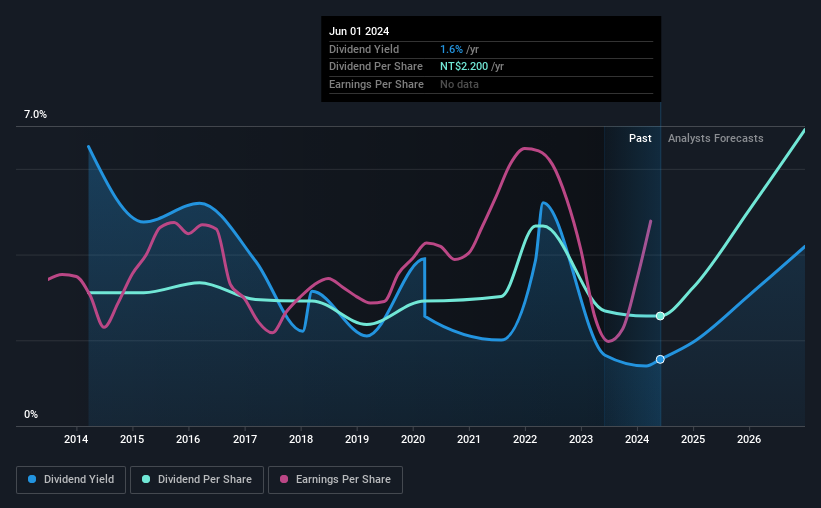Click the NT$2.200 dividend per share value

tap(464, 67)
